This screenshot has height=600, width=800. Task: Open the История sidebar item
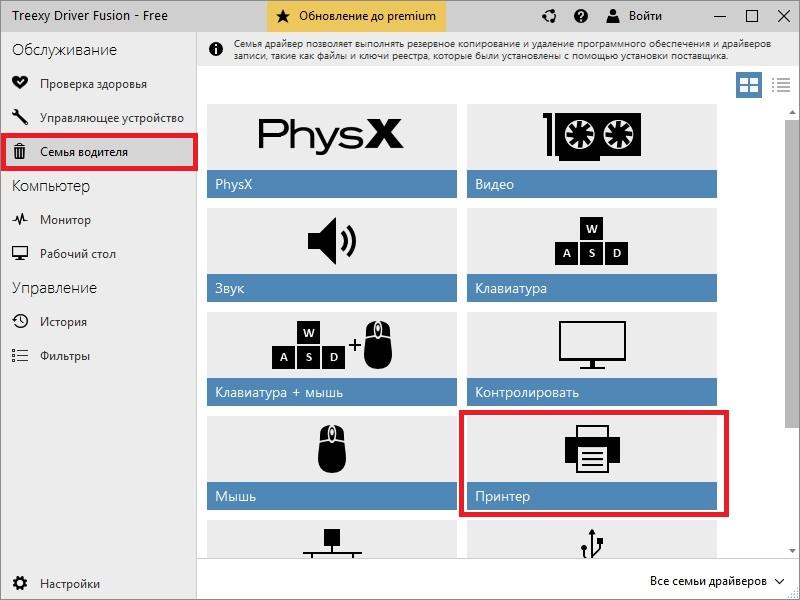click(63, 322)
